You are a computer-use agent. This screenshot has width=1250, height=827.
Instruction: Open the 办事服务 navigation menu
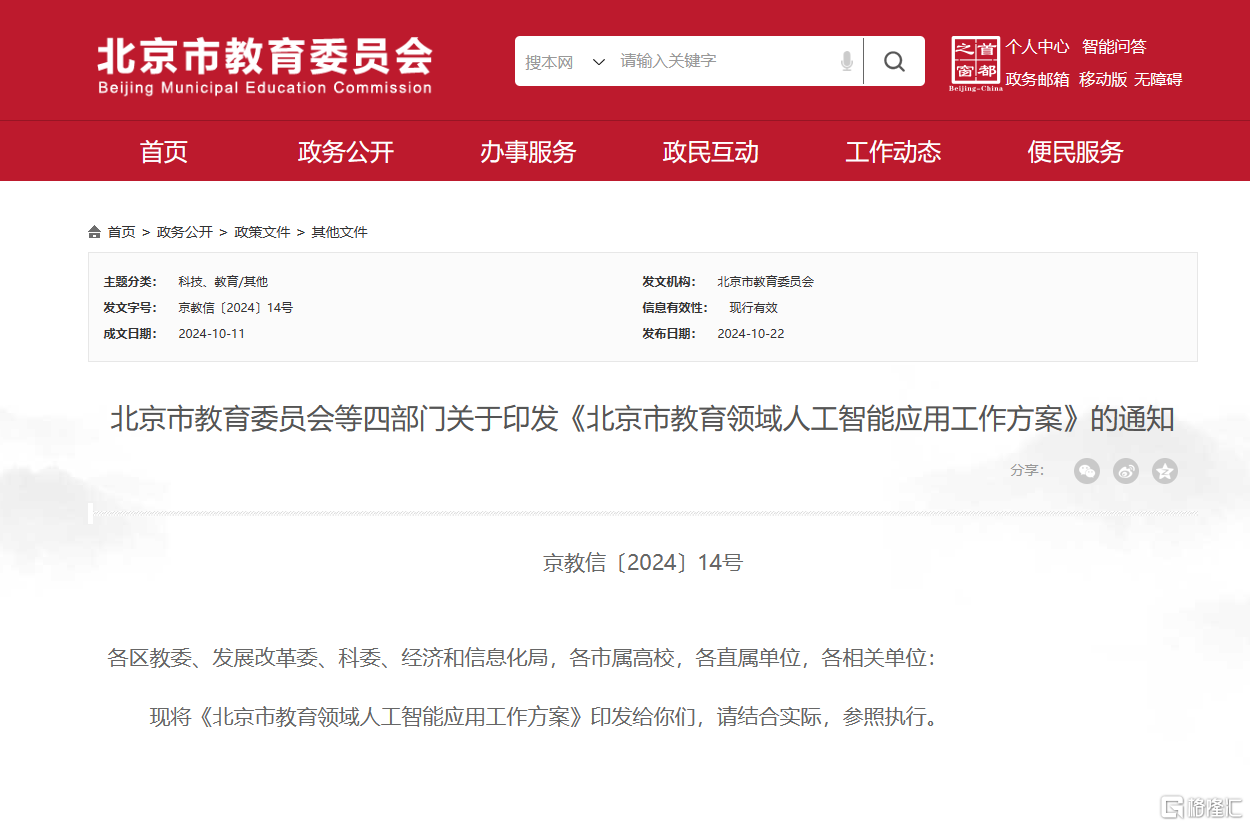point(528,152)
